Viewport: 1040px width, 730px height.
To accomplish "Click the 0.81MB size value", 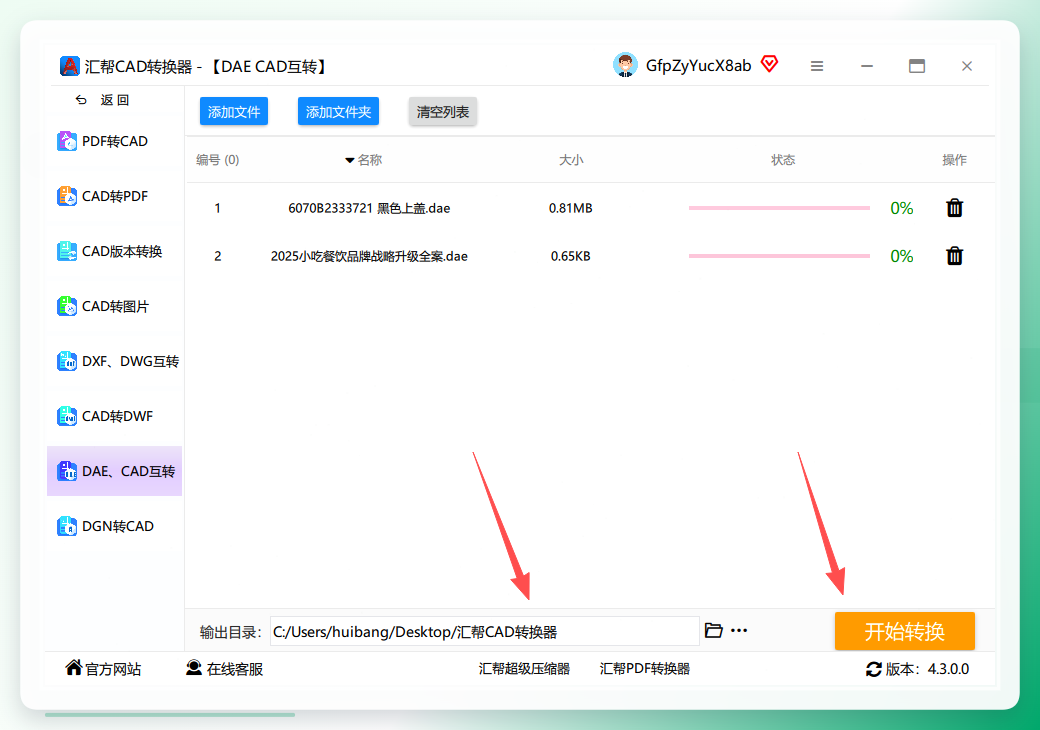I will click(x=570, y=208).
